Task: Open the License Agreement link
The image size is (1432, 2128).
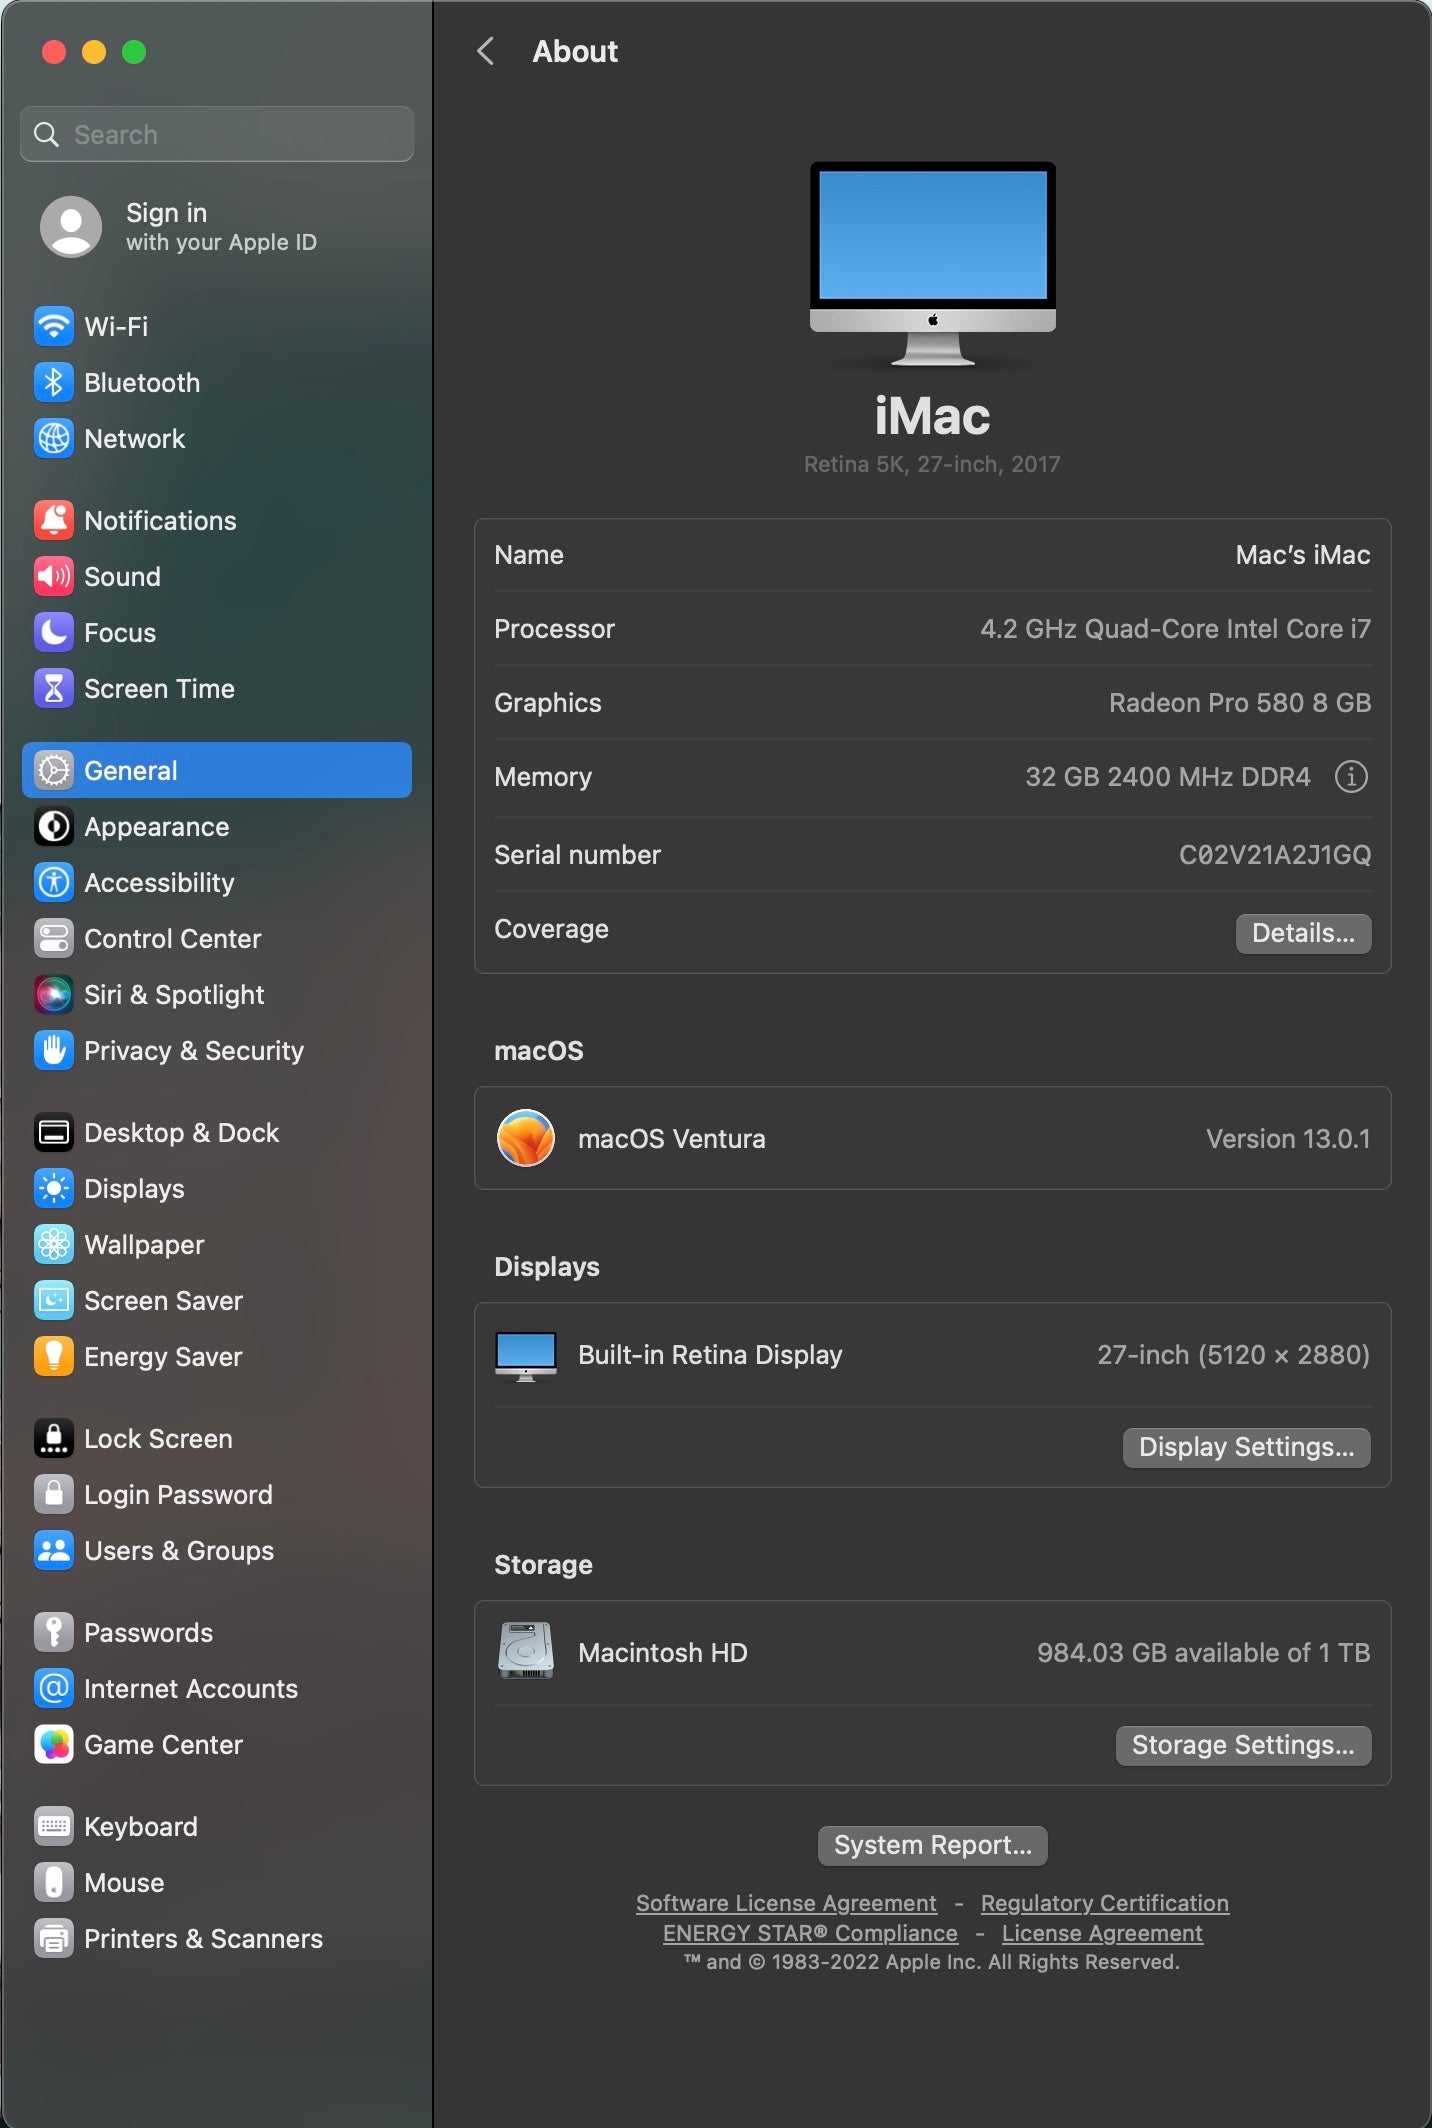Action: tap(1102, 1933)
